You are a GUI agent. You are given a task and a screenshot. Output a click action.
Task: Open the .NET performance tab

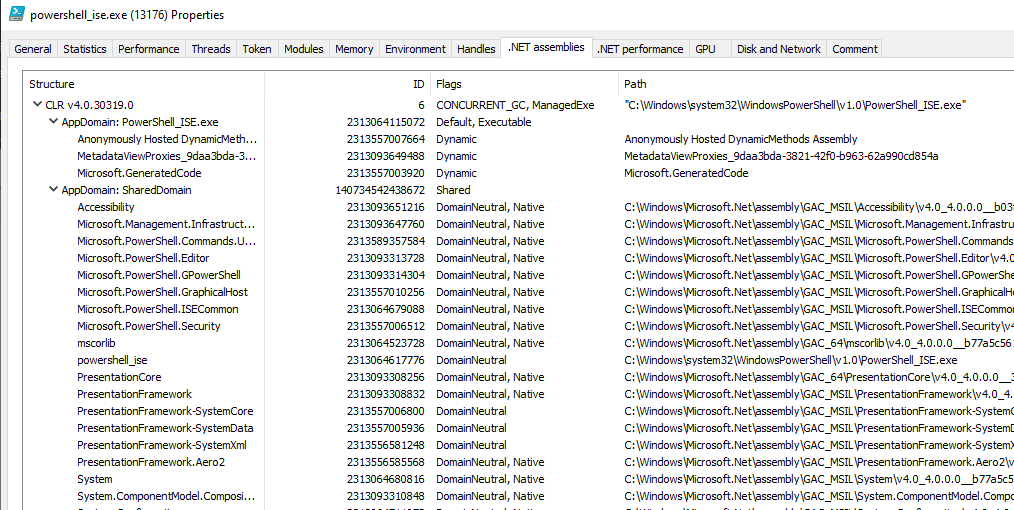coord(640,49)
